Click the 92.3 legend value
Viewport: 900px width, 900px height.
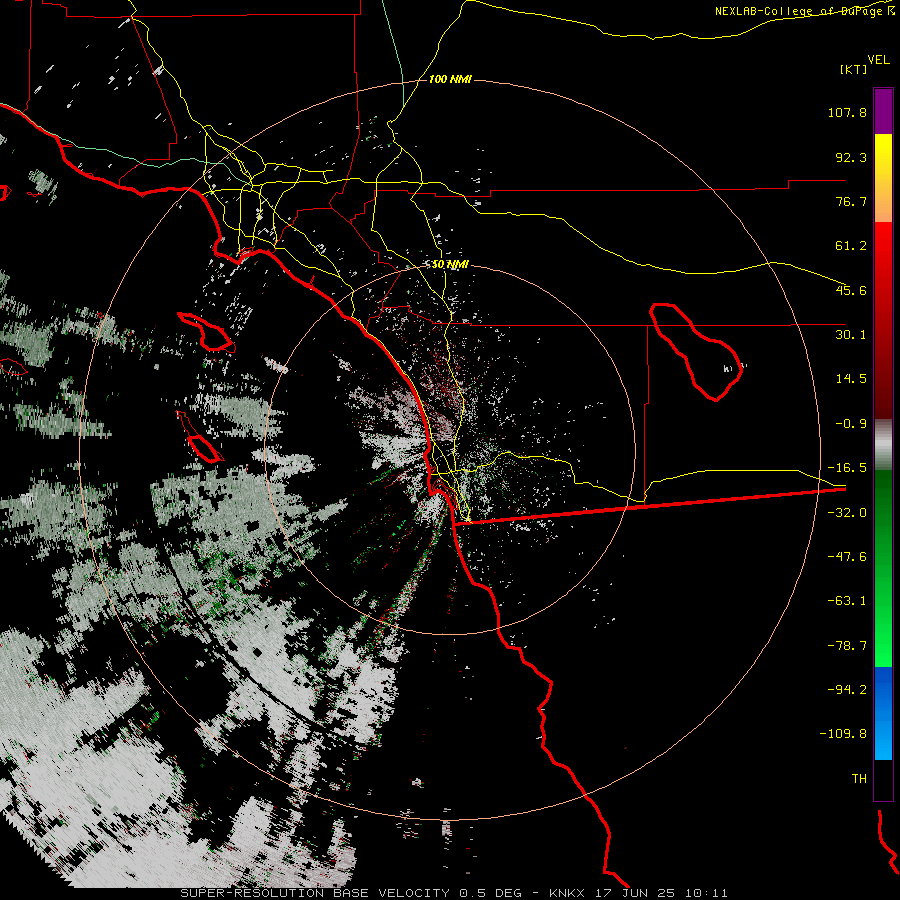(851, 157)
